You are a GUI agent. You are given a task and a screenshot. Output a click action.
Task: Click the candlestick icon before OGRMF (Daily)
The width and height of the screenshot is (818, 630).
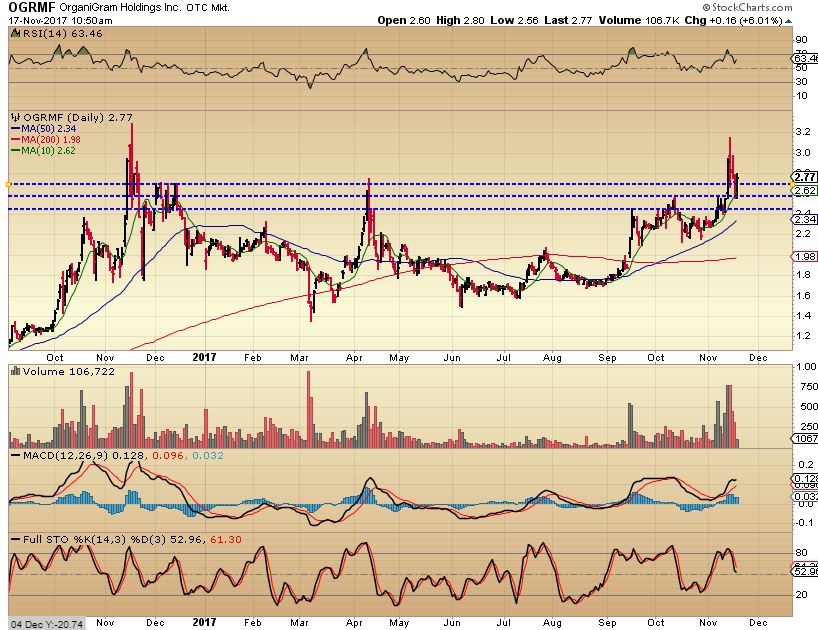click(16, 117)
